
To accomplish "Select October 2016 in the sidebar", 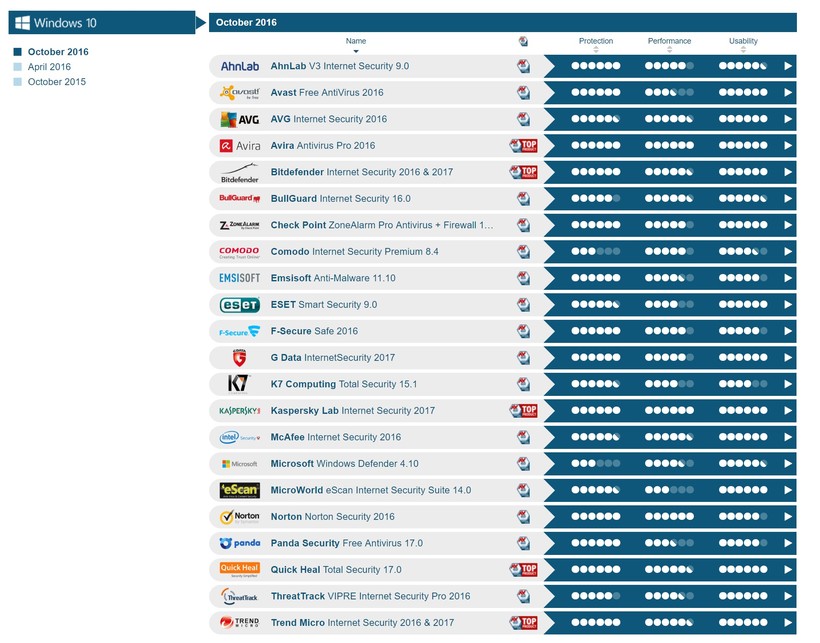I will coord(58,52).
